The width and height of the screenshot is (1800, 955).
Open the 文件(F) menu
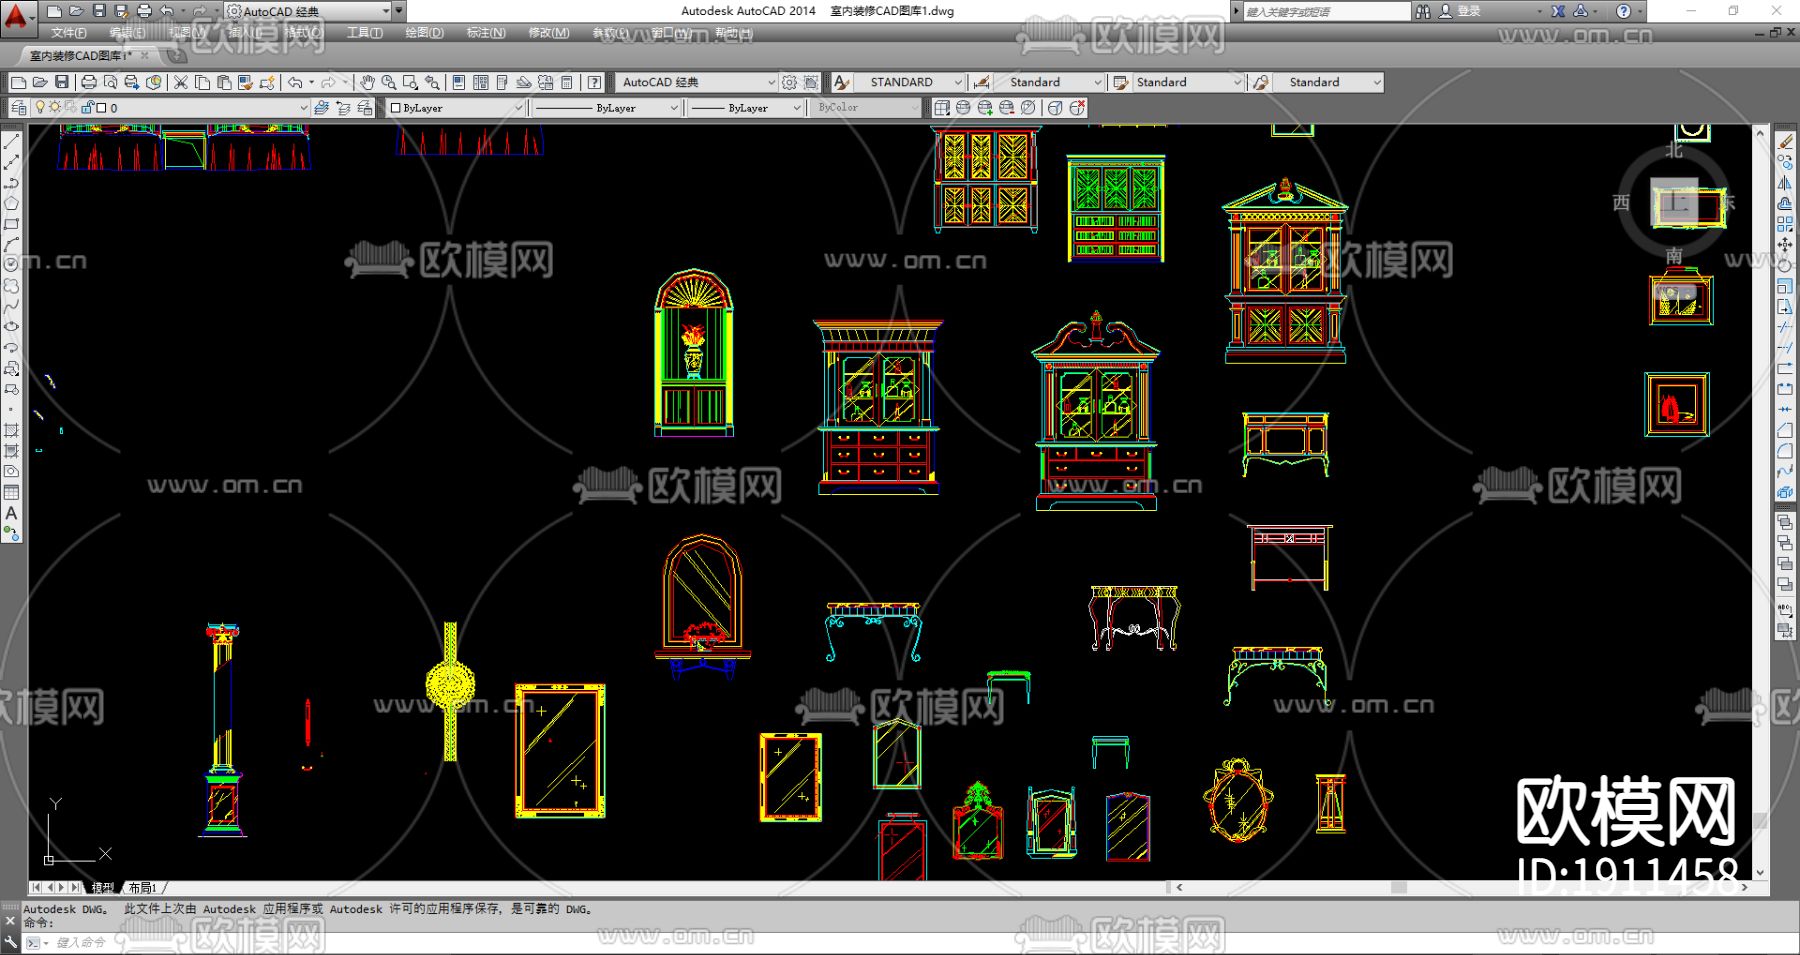(69, 33)
